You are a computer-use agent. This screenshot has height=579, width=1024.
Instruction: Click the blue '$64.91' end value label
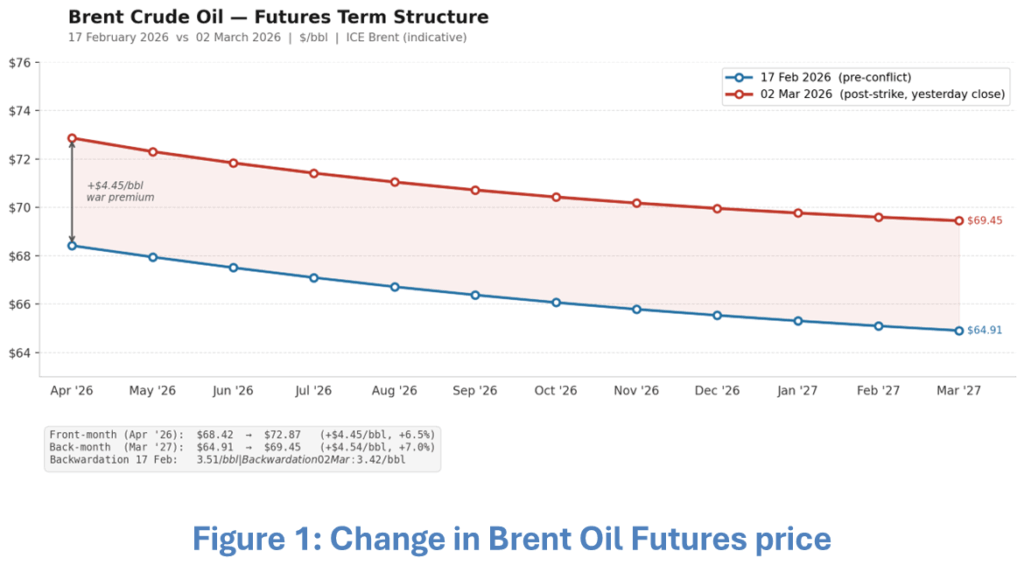pyautogui.click(x=985, y=330)
